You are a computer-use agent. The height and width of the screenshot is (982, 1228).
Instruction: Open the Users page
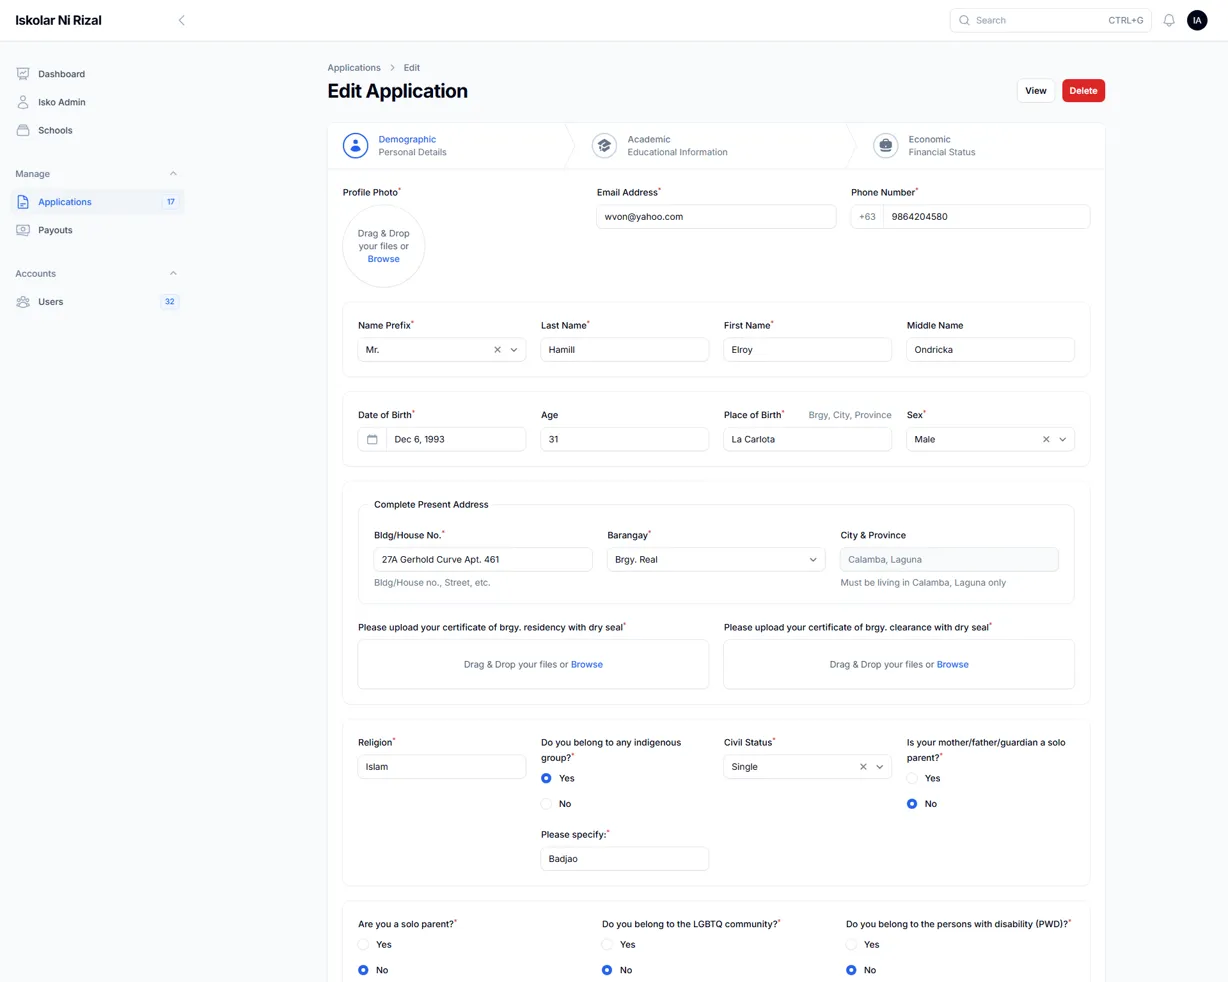97,302
